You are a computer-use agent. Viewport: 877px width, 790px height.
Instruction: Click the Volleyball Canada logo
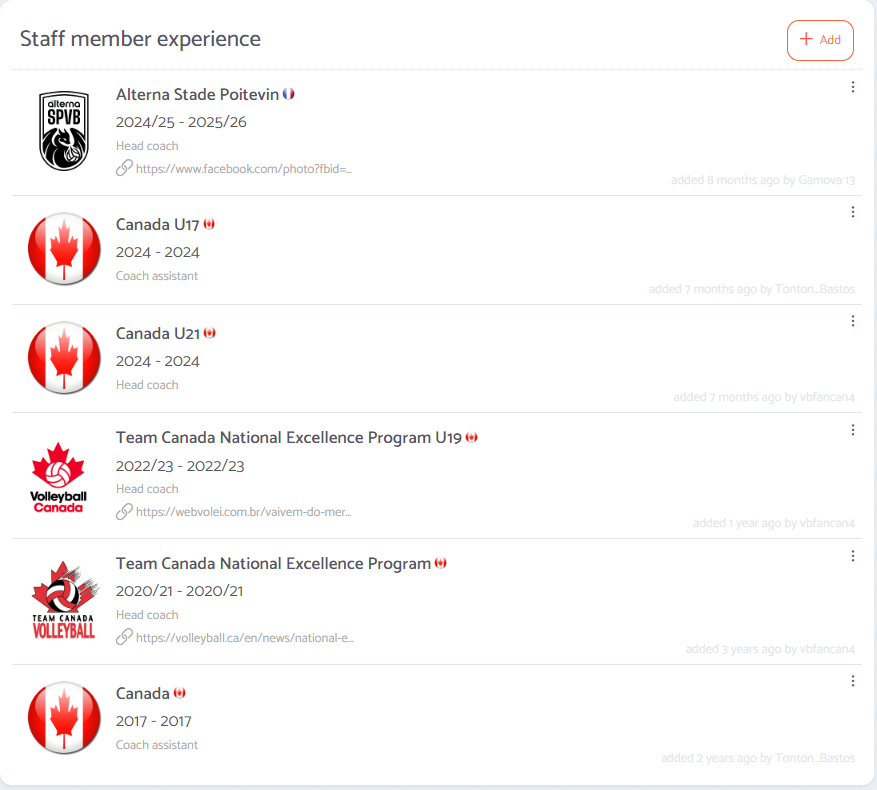[58, 477]
